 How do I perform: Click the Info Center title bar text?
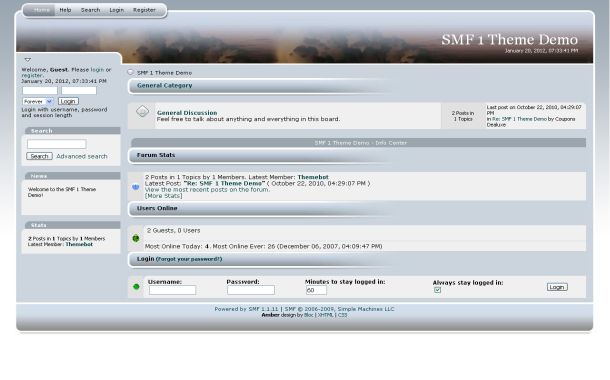point(361,143)
